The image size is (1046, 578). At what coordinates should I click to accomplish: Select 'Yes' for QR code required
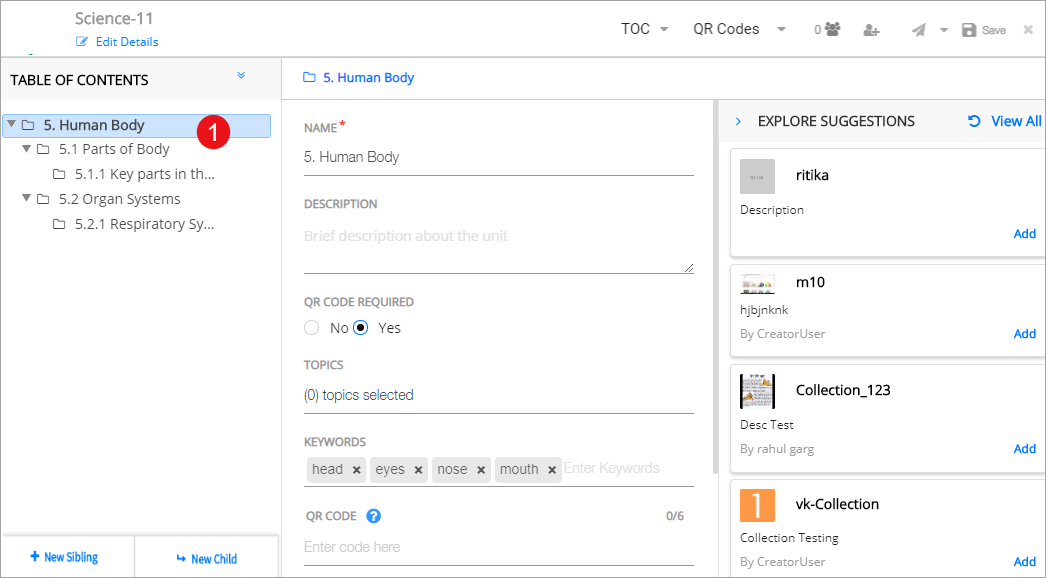coord(361,328)
